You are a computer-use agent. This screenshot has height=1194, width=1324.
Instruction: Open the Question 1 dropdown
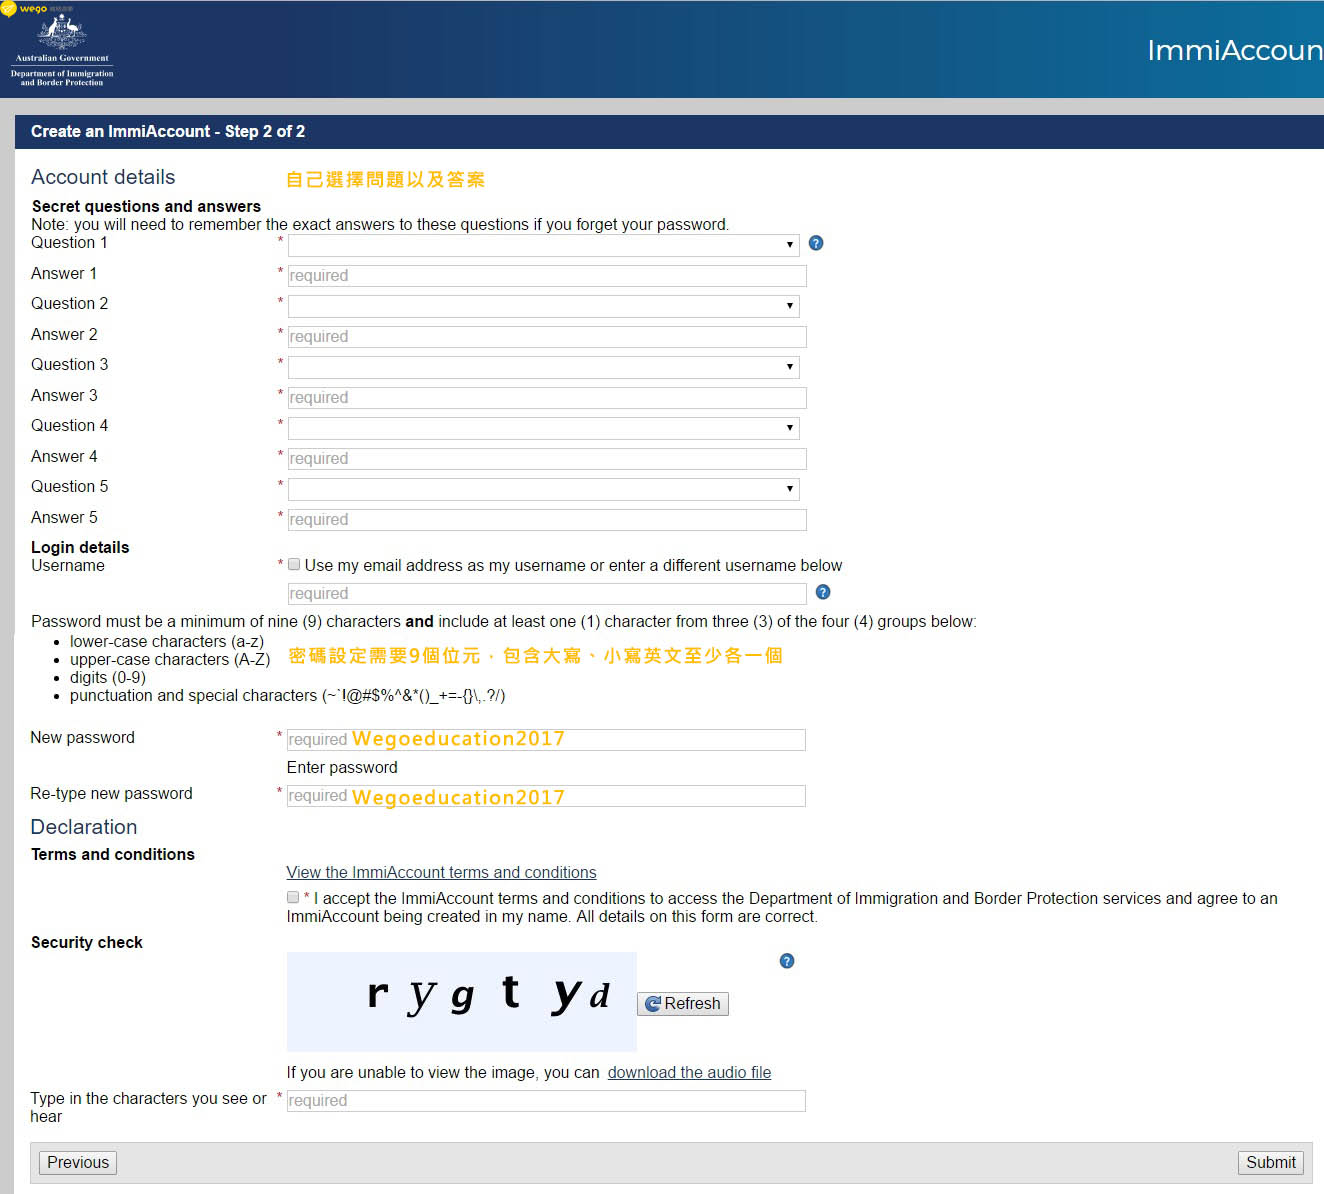click(x=543, y=245)
